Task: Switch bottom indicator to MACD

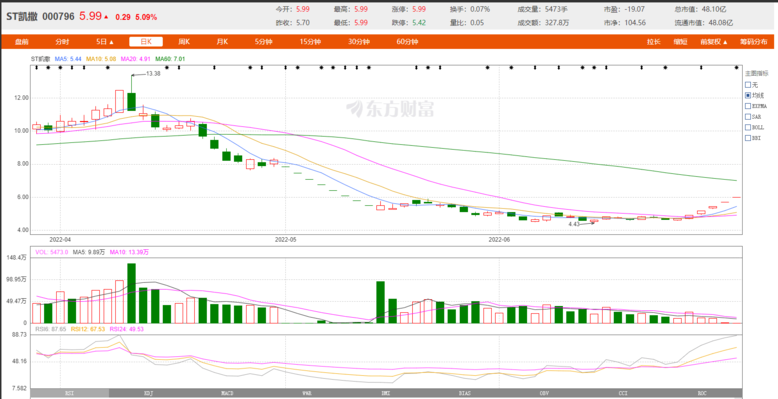Action: click(227, 393)
